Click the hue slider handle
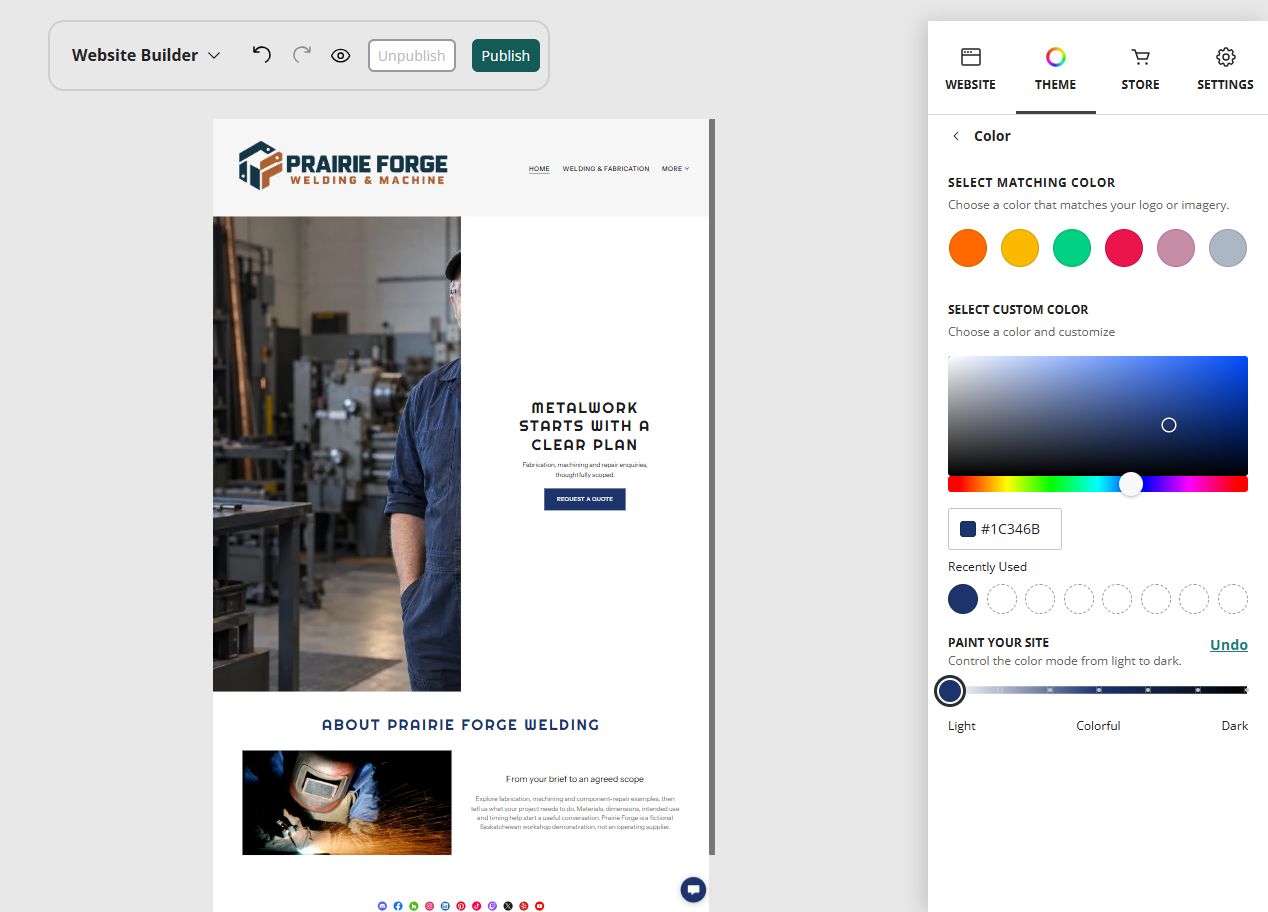The width and height of the screenshot is (1268, 912). (1131, 484)
